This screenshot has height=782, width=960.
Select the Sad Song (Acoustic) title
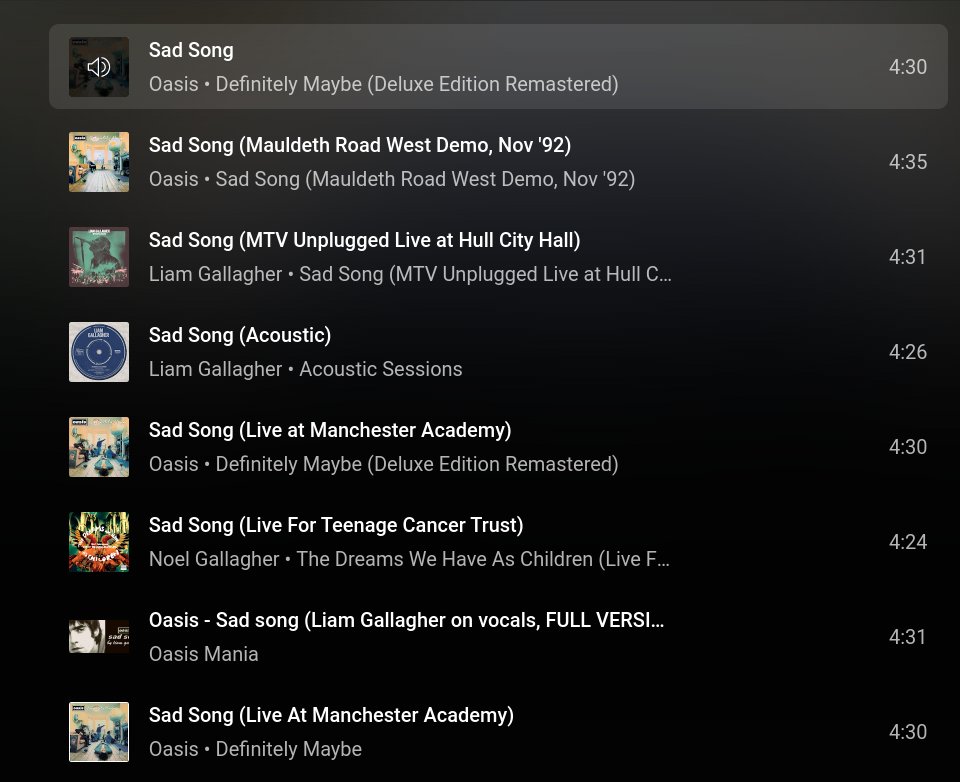click(240, 335)
